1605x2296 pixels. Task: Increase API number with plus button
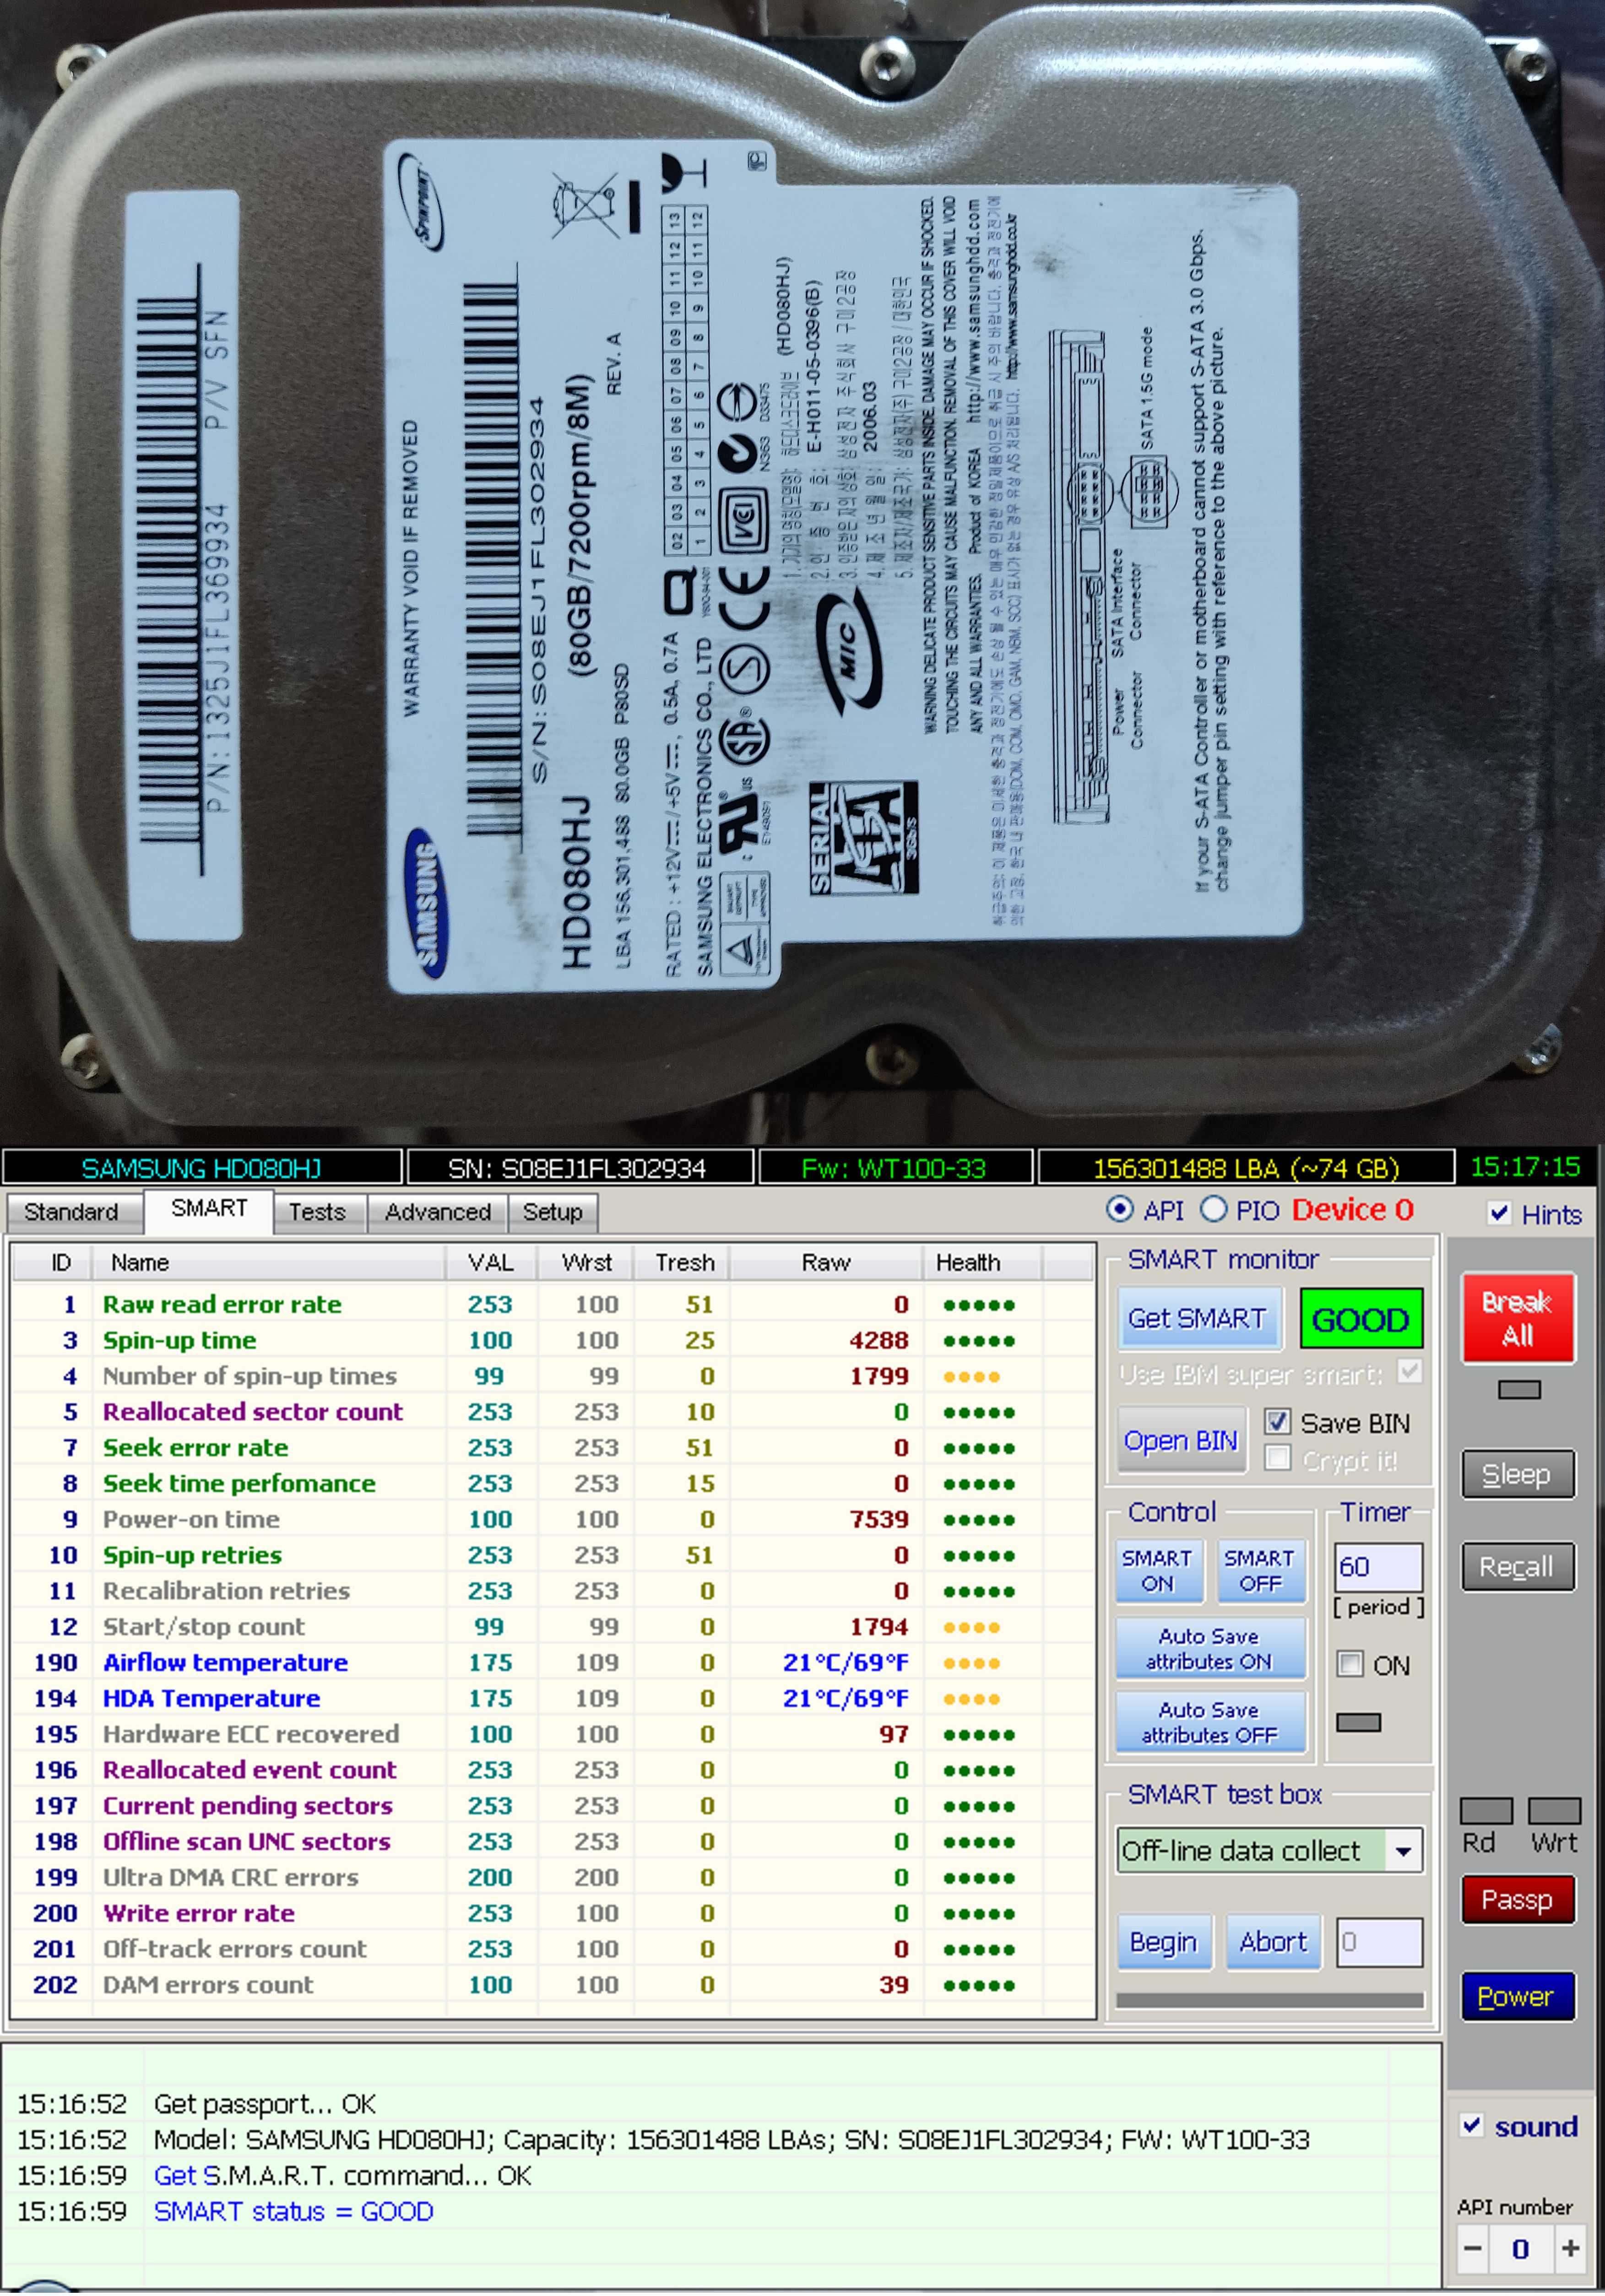click(x=1570, y=2249)
